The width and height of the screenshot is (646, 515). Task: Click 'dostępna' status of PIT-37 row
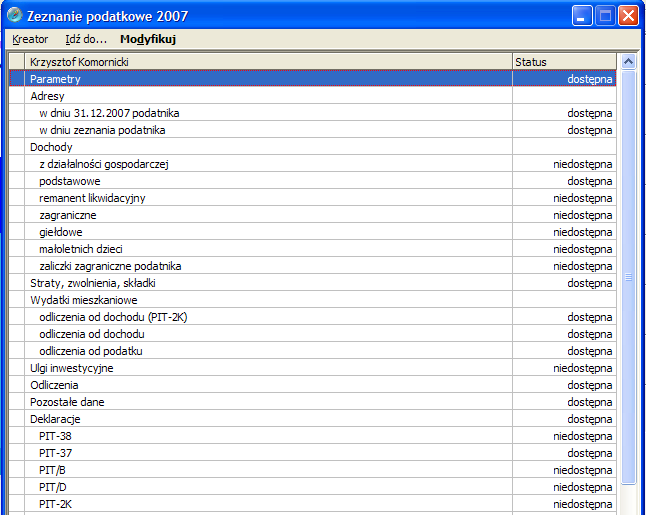pyautogui.click(x=590, y=454)
